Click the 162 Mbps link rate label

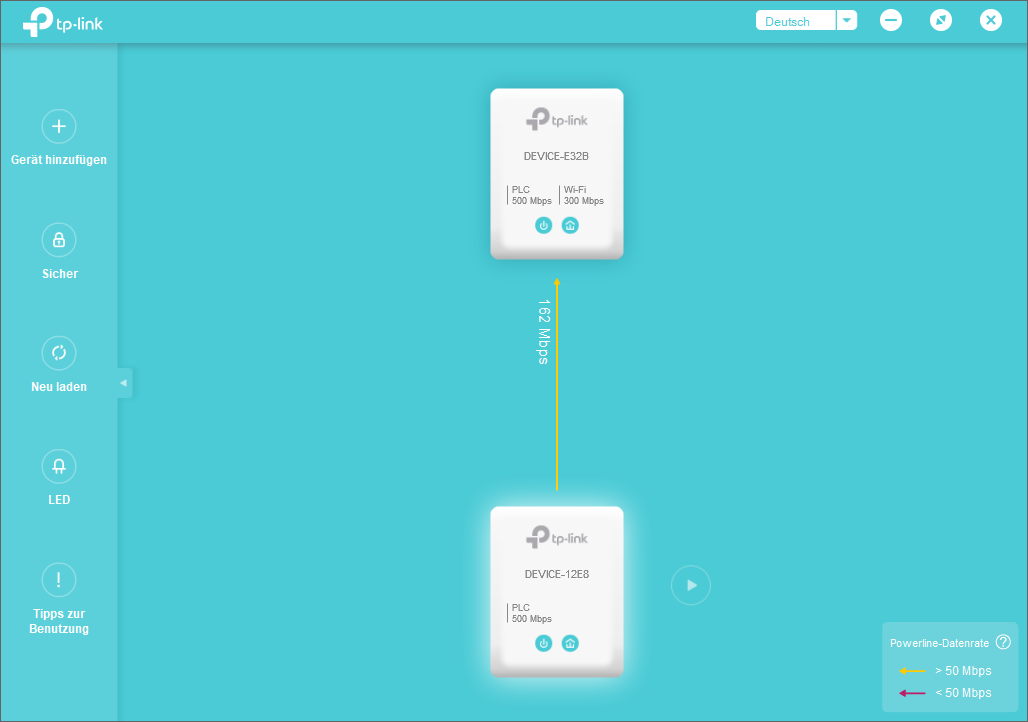[544, 332]
